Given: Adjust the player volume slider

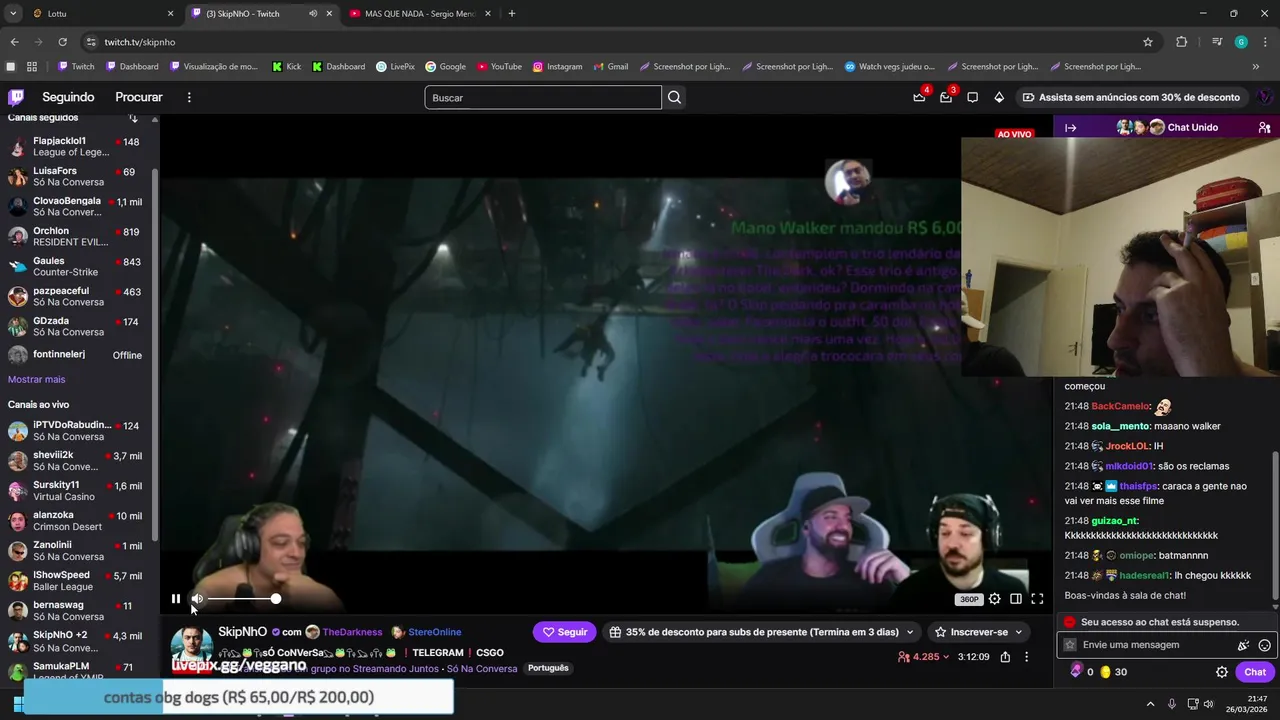Looking at the screenshot, I should 244,599.
